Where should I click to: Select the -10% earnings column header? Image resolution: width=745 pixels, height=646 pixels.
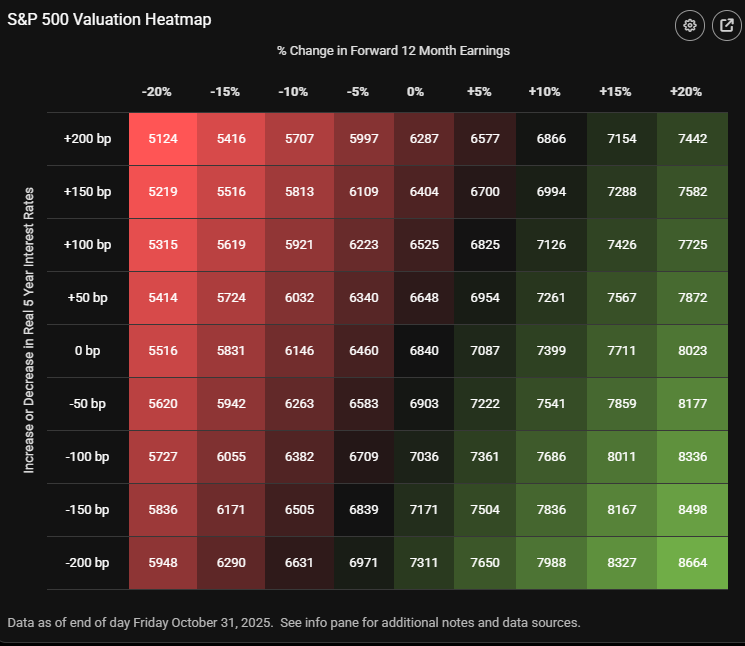[x=293, y=92]
